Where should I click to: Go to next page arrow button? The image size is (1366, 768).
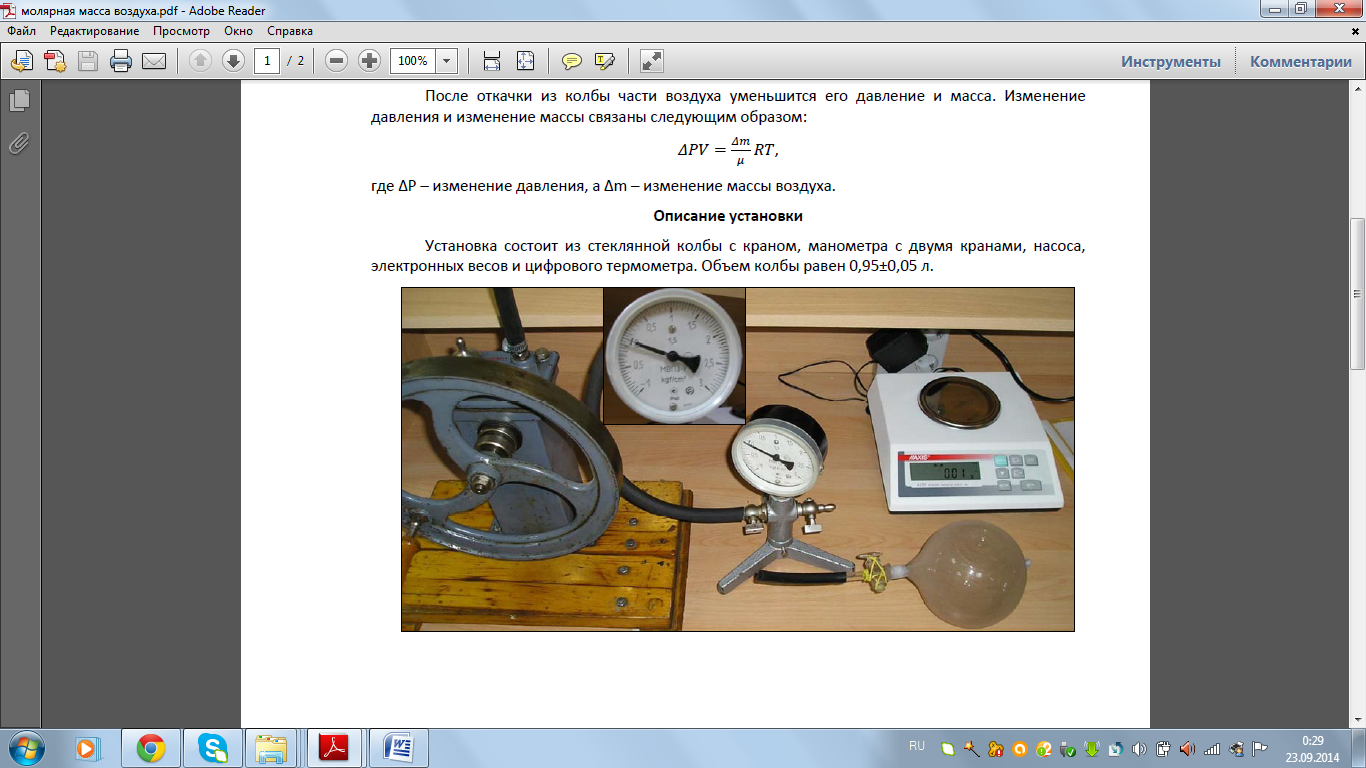tap(233, 61)
